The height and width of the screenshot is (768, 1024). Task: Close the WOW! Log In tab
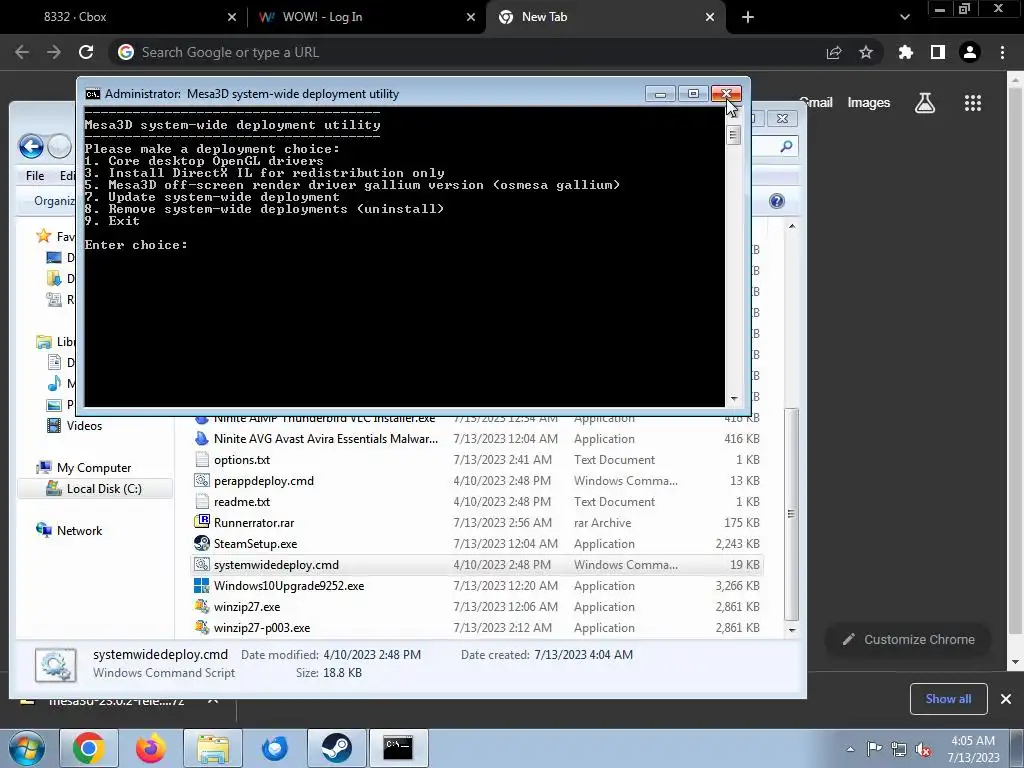(x=471, y=17)
